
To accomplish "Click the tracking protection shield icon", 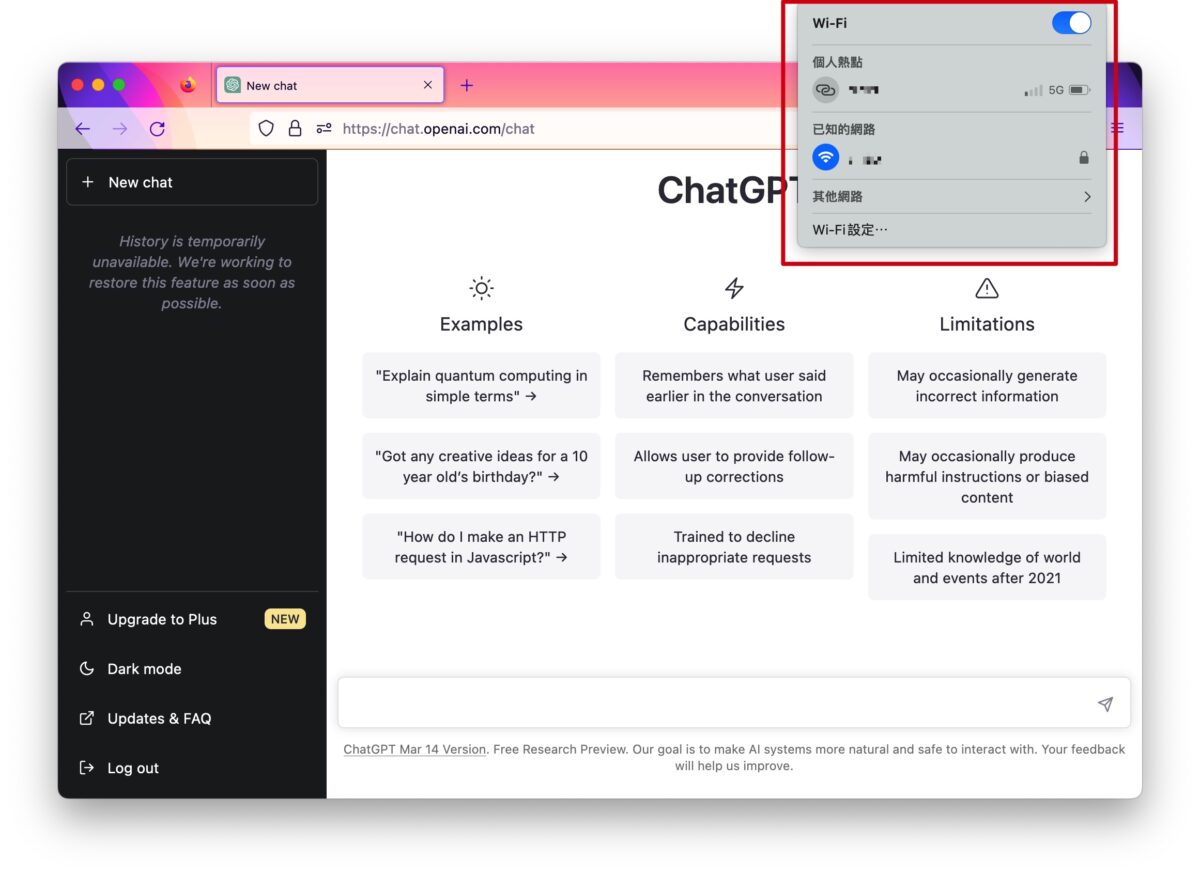I will tap(266, 129).
